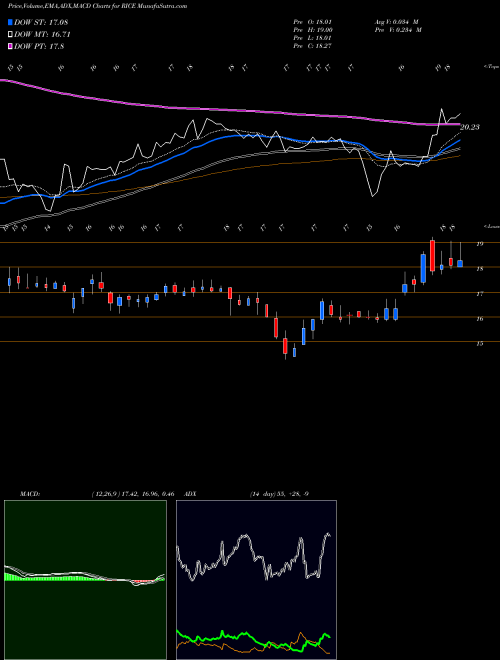Click inside the green MACD chart panel
Image resolution: width=500 pixels, height=660 pixels.
click(85, 580)
